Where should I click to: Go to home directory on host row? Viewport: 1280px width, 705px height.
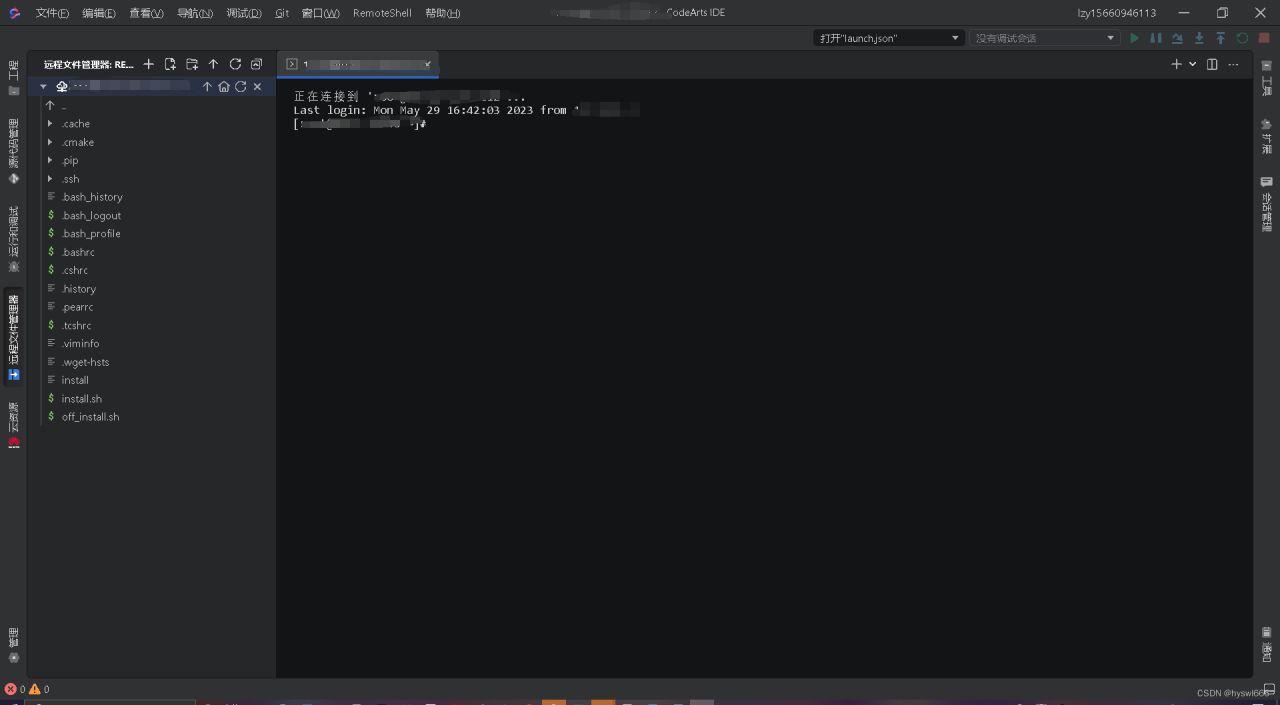224,87
